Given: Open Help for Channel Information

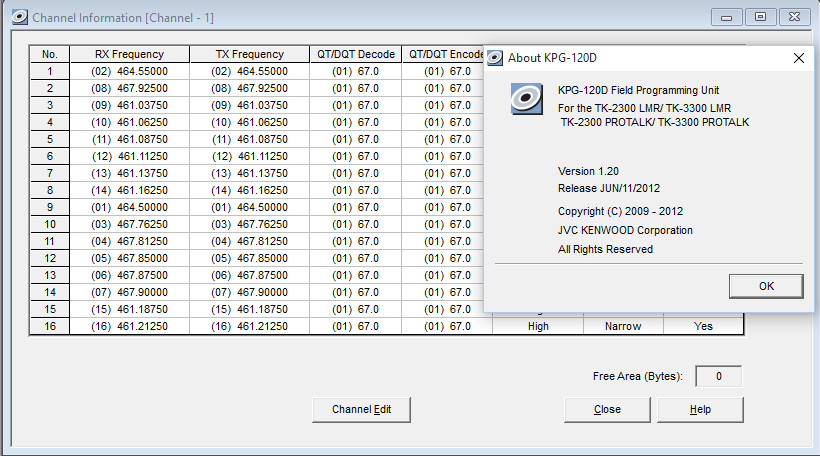Looking at the screenshot, I should click(x=700, y=409).
